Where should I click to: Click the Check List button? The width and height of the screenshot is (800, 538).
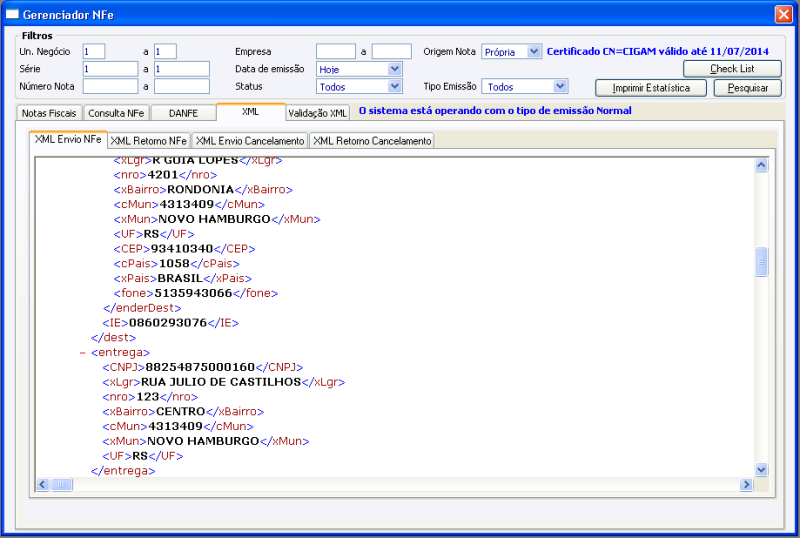(732, 68)
